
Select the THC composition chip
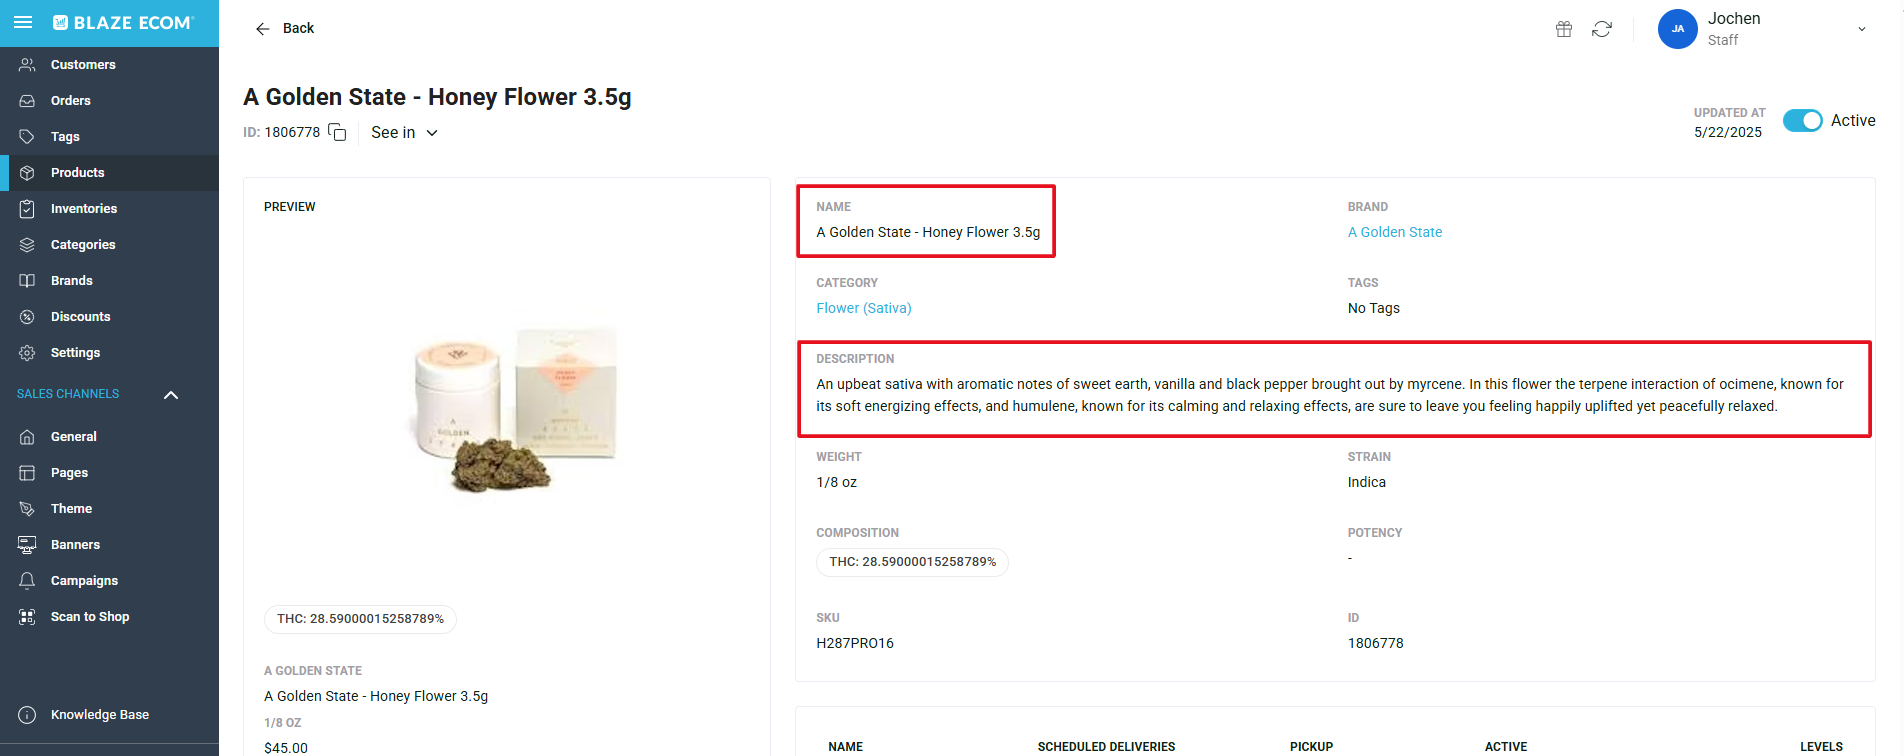912,562
